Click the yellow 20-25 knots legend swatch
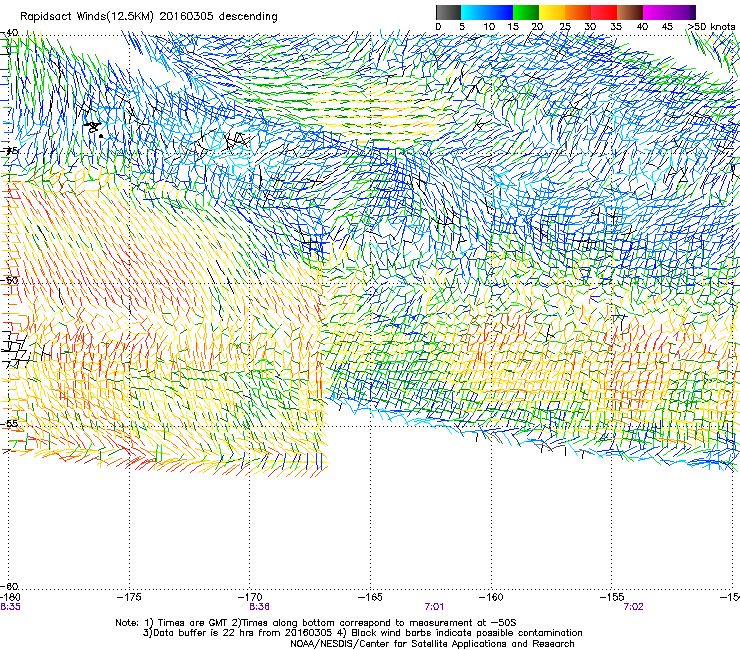The width and height of the screenshot is (740, 650). coord(552,12)
